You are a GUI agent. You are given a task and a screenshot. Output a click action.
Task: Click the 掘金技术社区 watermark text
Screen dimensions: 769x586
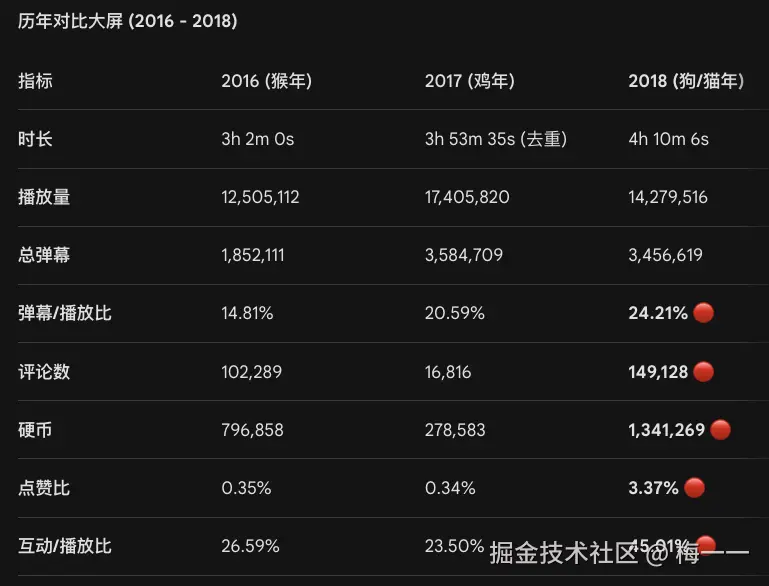tap(564, 552)
